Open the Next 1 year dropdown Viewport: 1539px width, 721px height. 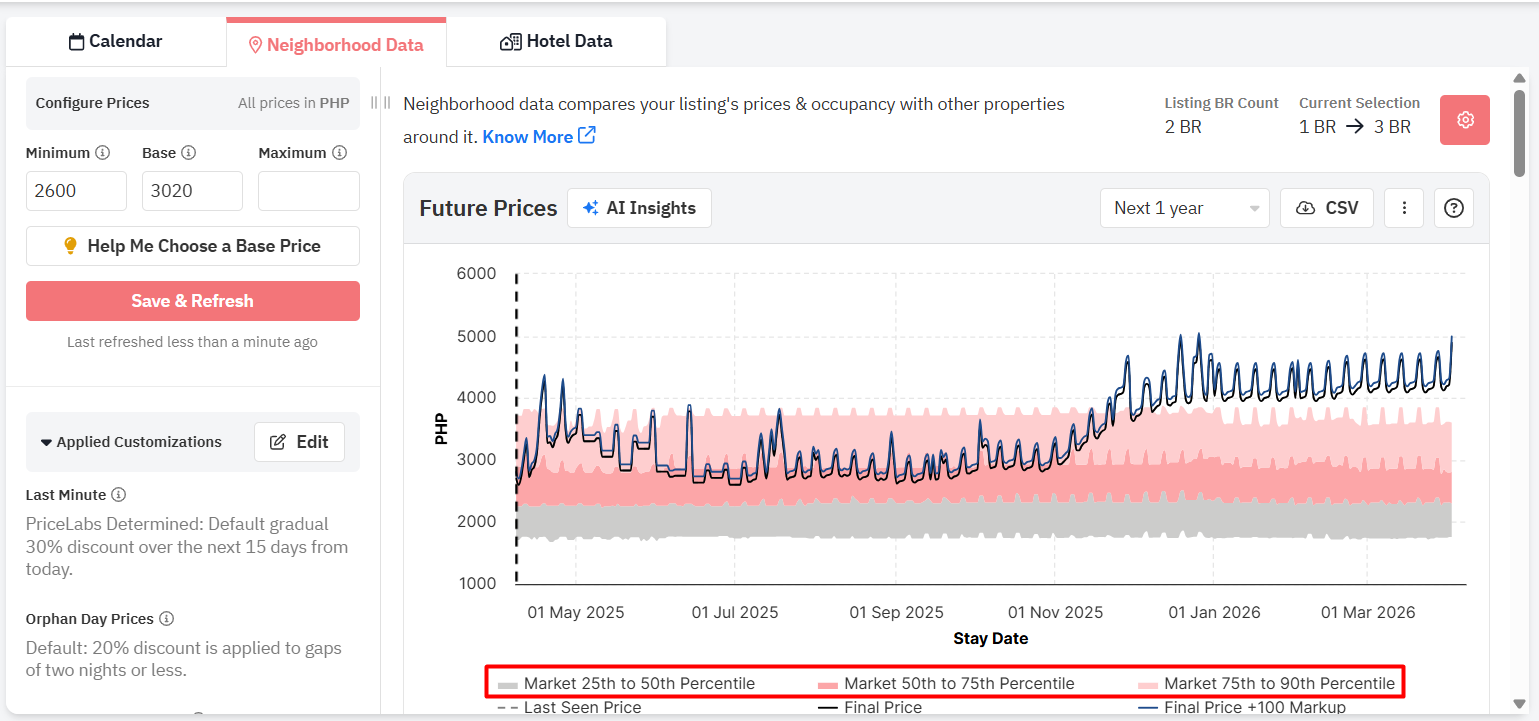1184,208
